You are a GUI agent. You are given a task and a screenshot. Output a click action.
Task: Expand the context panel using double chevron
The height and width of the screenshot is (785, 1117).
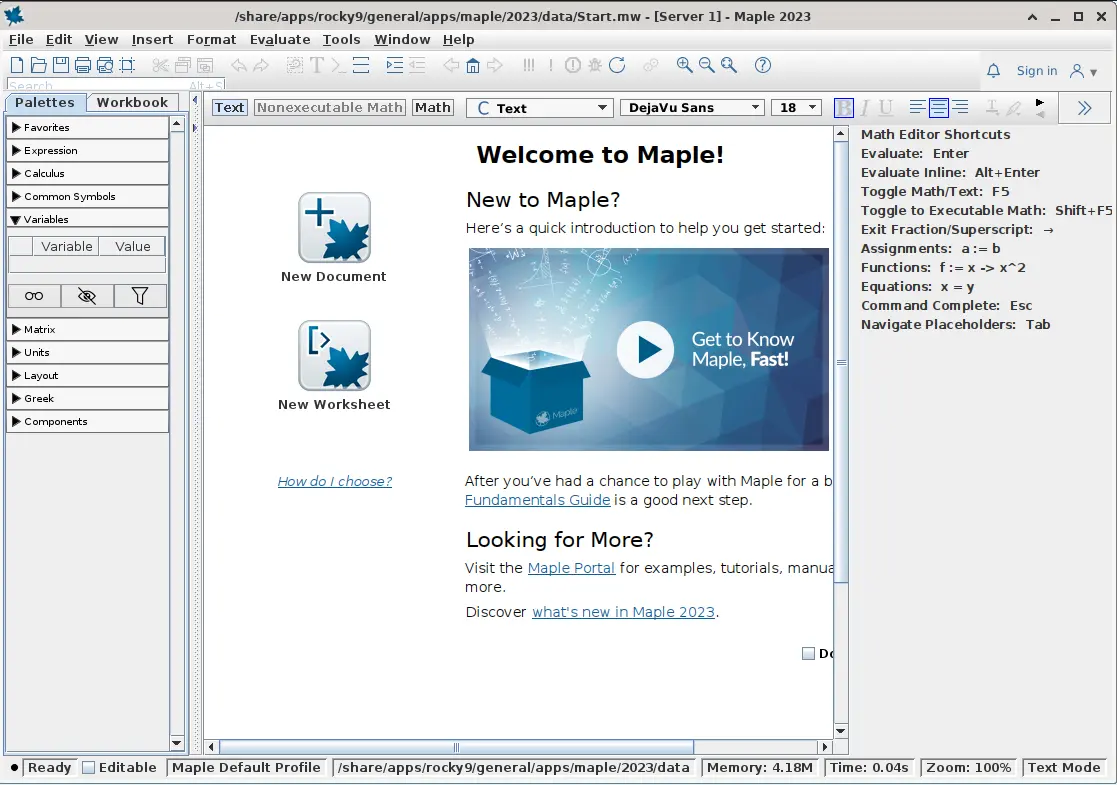(1084, 108)
